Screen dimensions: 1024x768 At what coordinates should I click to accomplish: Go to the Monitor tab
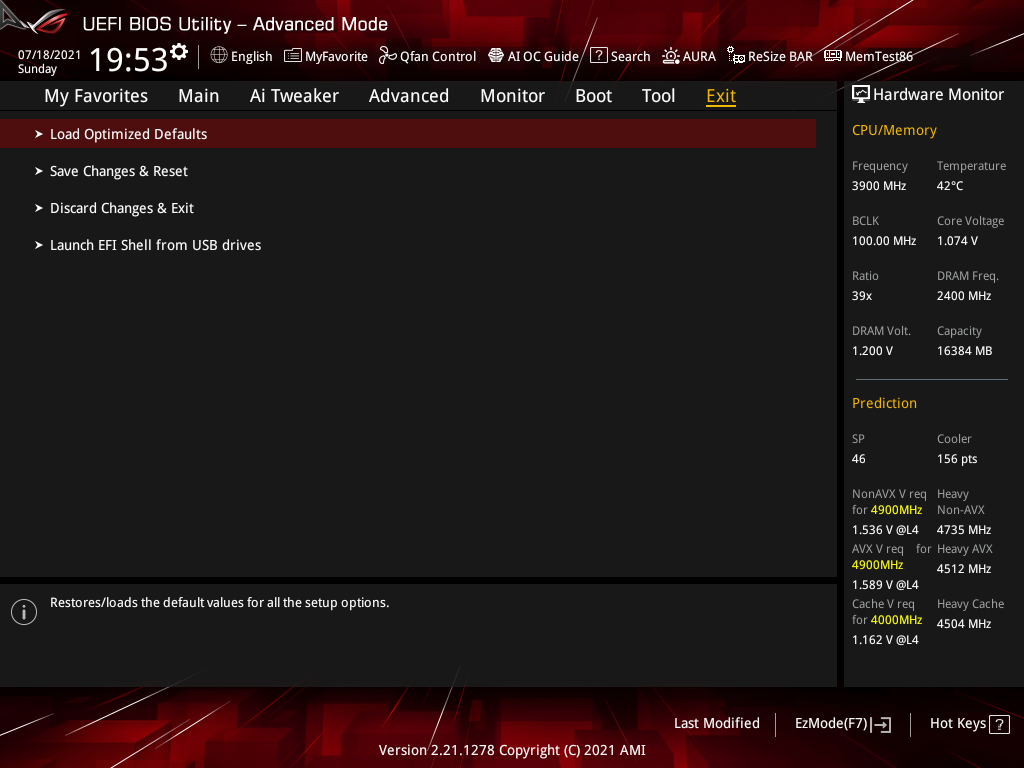(x=512, y=95)
